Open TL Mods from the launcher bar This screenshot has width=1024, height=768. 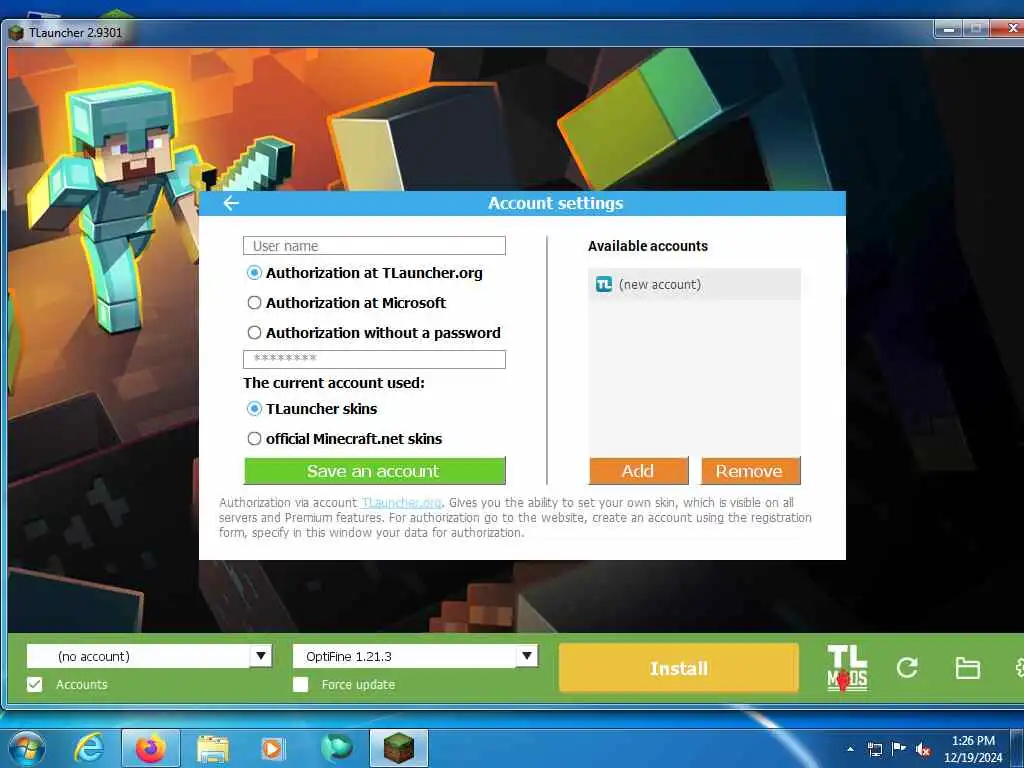[847, 667]
